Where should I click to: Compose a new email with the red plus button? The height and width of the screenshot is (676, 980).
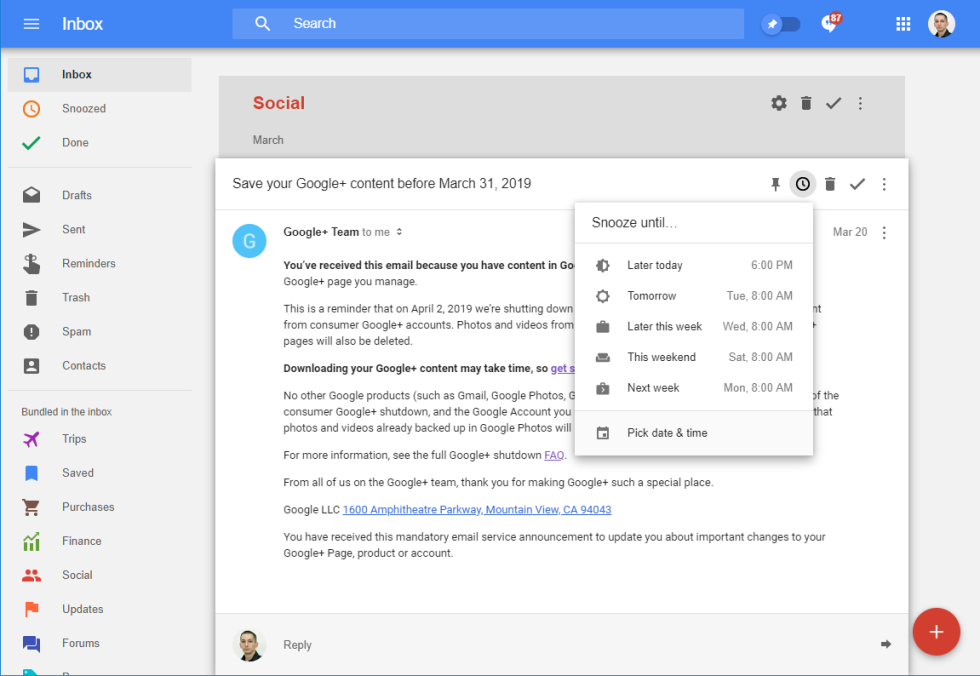coord(936,631)
